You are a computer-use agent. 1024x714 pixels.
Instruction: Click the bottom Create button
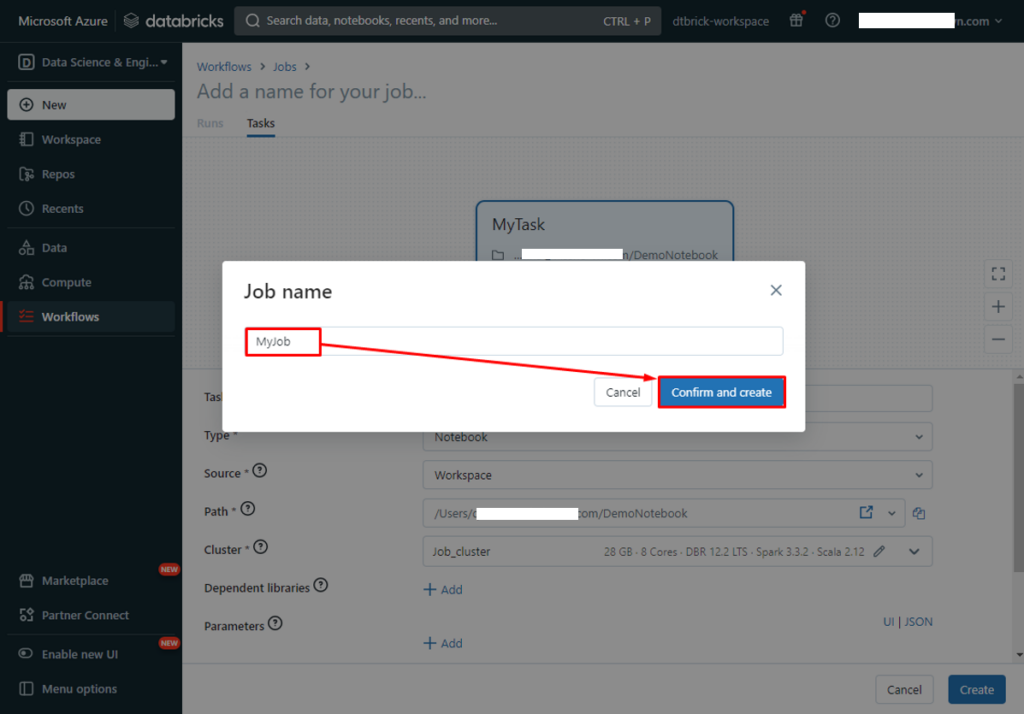point(976,689)
